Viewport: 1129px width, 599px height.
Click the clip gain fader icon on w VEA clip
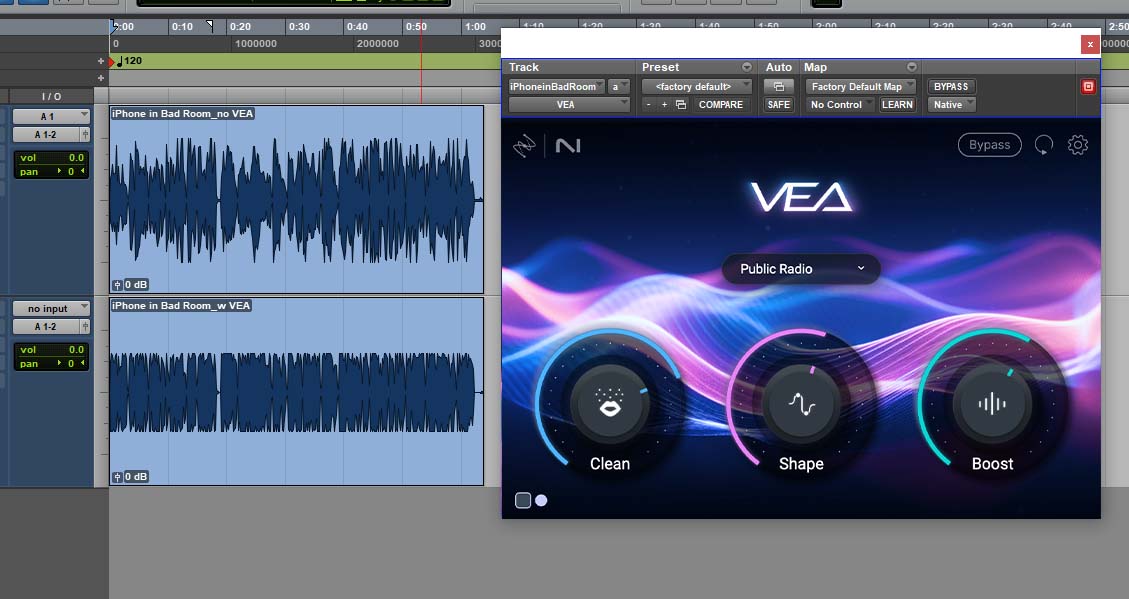tap(117, 477)
